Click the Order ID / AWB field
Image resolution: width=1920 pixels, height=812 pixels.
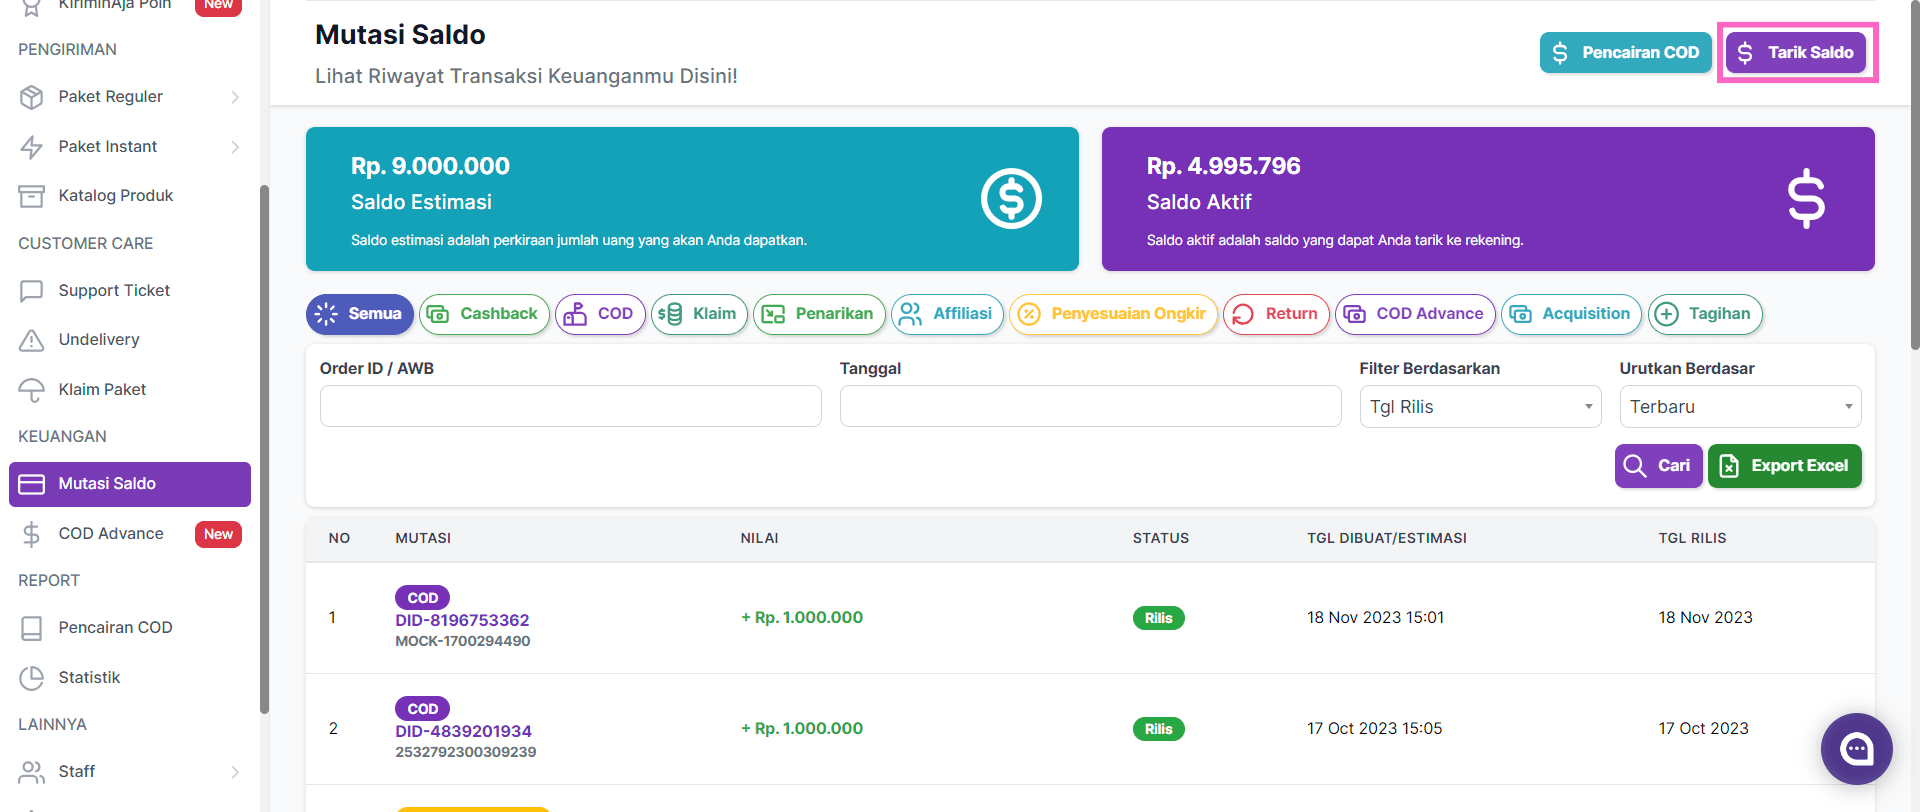570,407
